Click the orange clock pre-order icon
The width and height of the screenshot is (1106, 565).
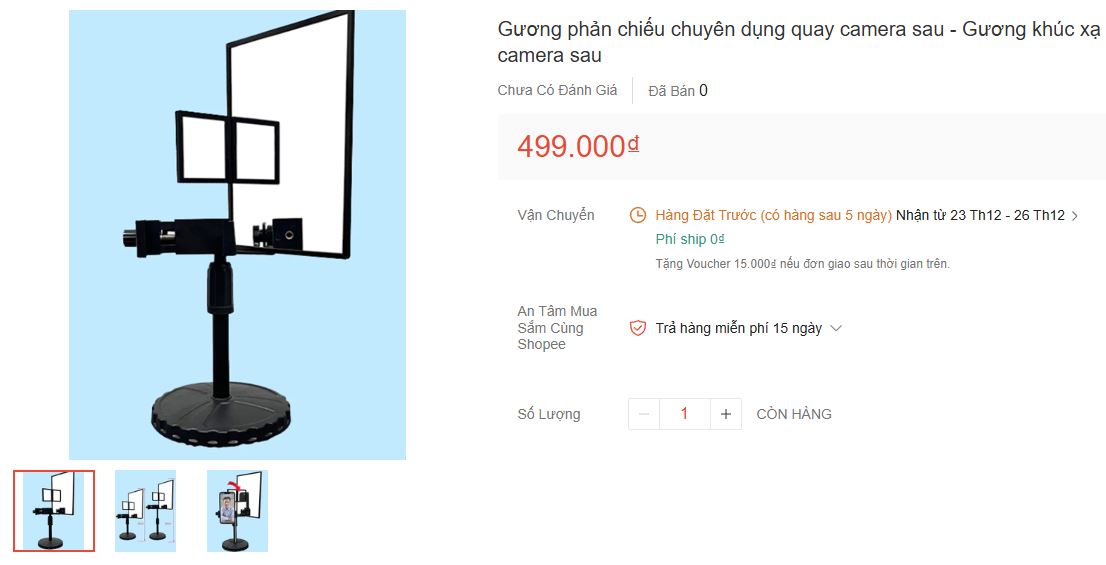(637, 215)
